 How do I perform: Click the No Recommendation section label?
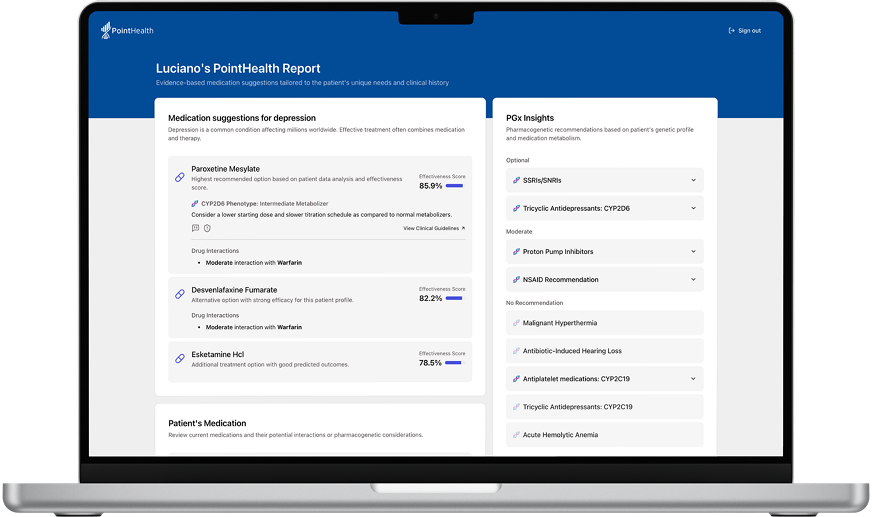pos(534,303)
